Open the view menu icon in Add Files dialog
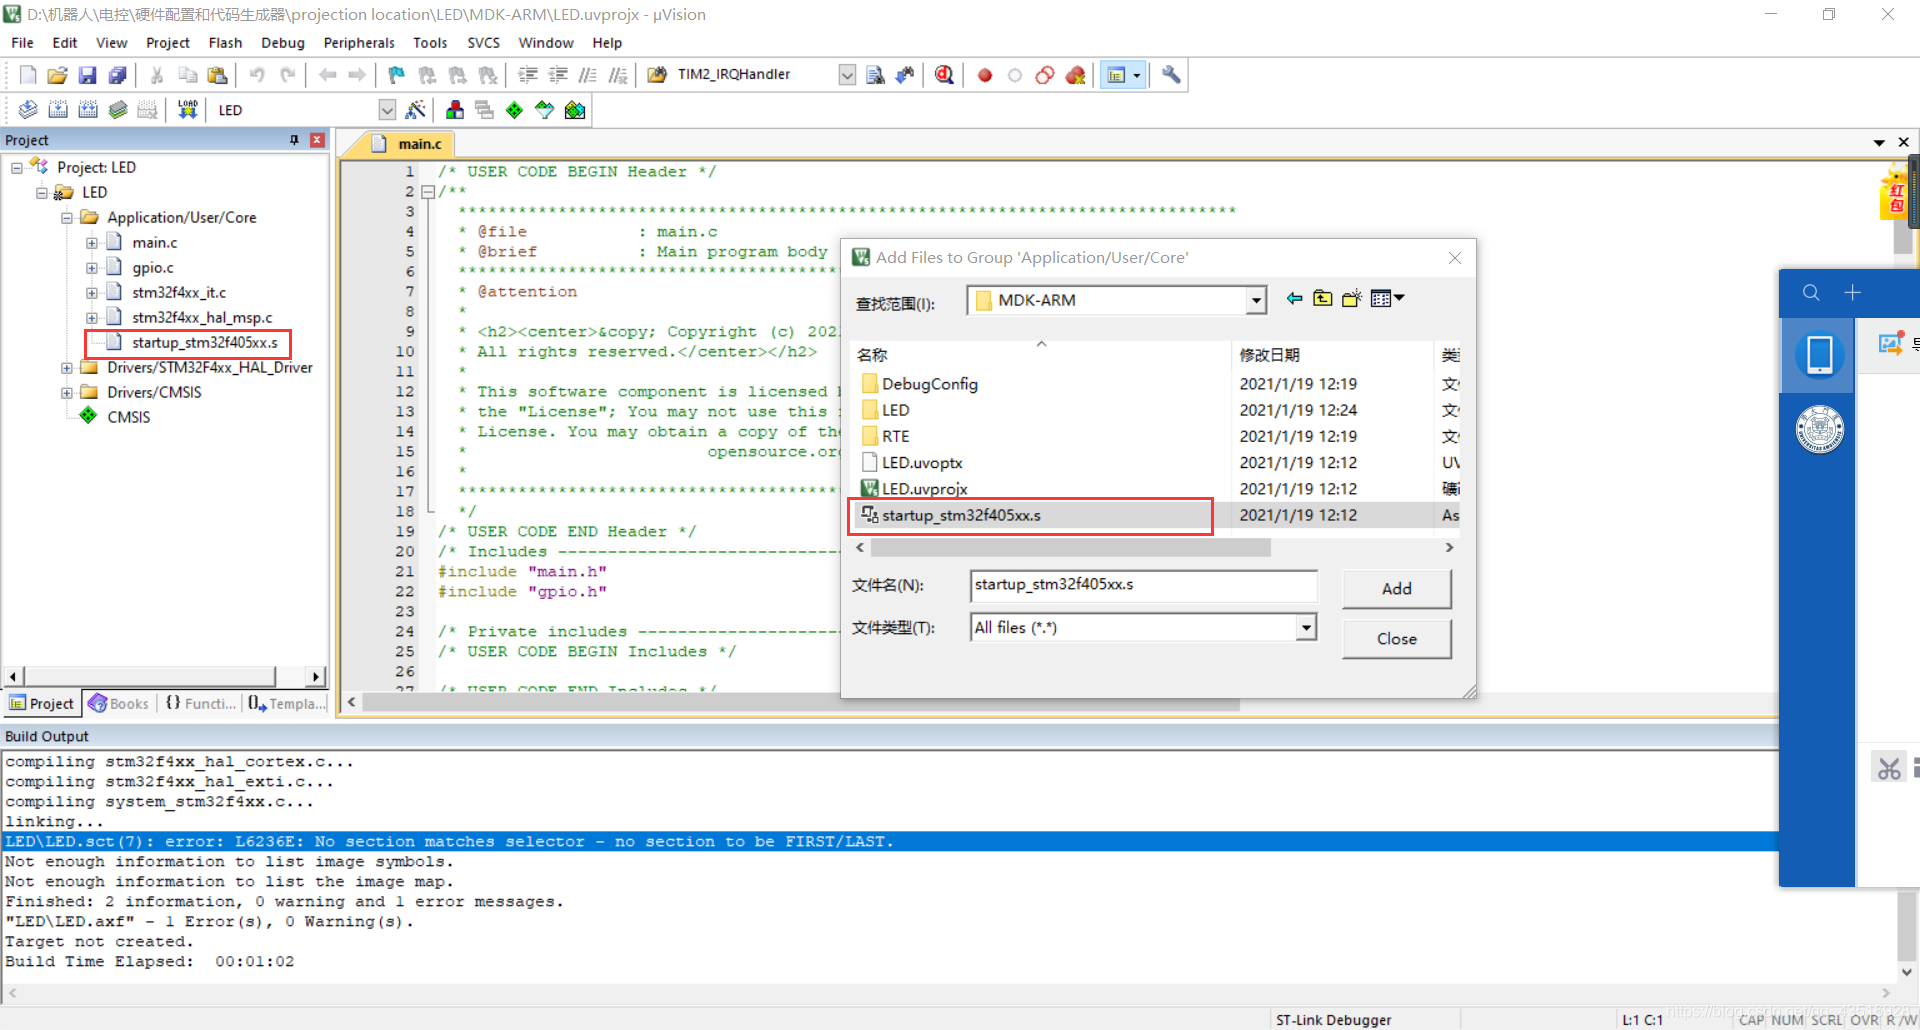The image size is (1920, 1030). 1387,298
